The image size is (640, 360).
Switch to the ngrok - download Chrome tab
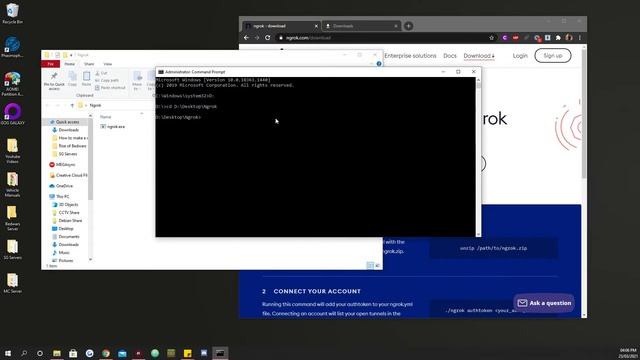coord(281,26)
